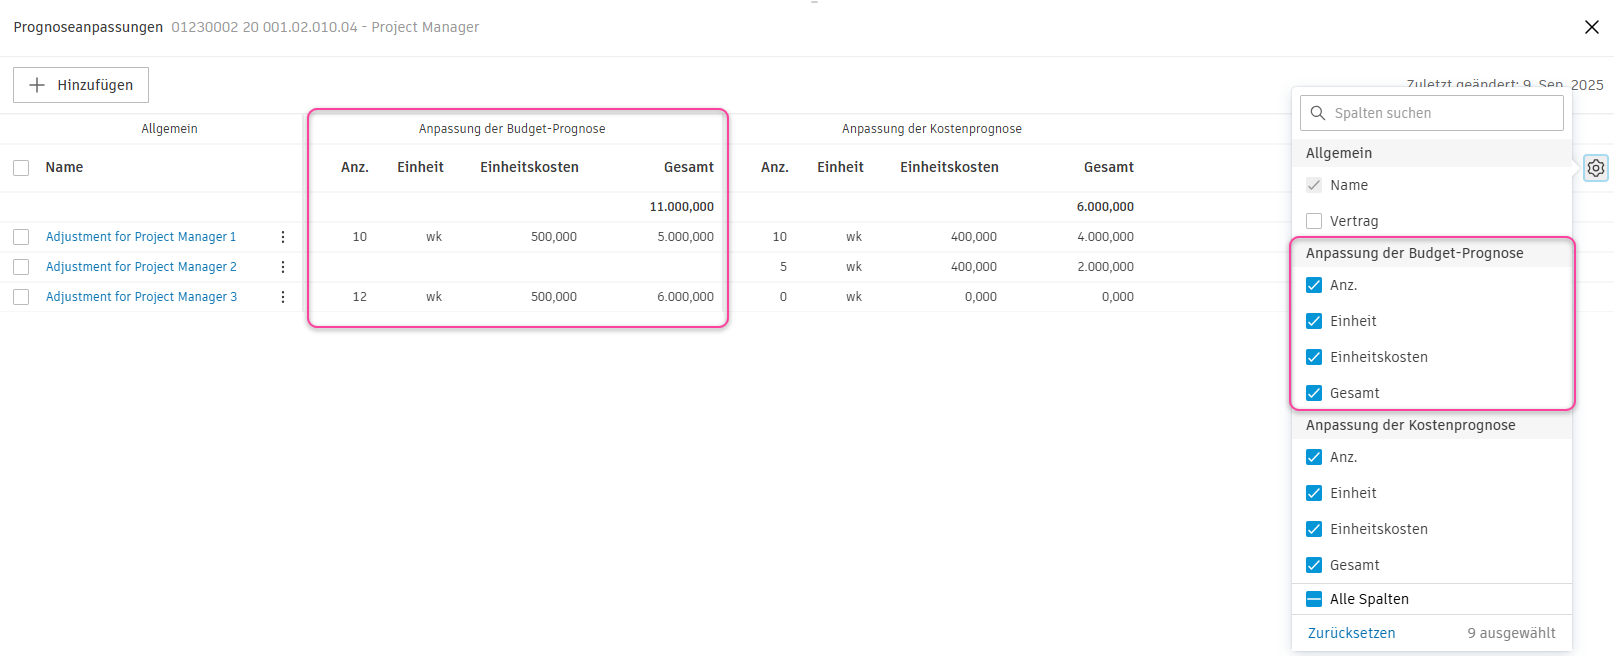Click the Allgemein table group header
The image size is (1614, 656).
click(169, 129)
